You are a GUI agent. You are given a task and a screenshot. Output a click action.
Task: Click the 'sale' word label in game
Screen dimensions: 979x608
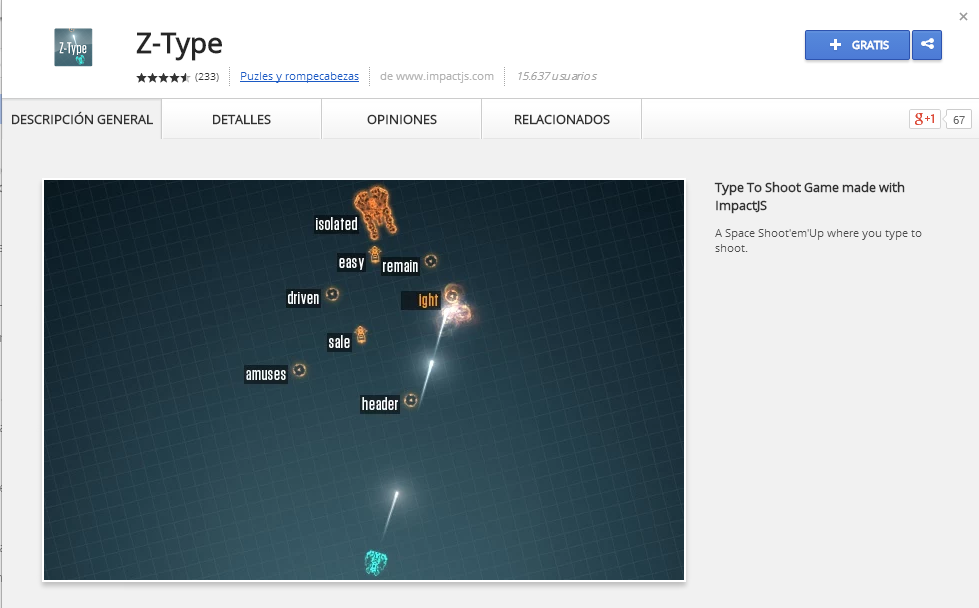click(339, 341)
